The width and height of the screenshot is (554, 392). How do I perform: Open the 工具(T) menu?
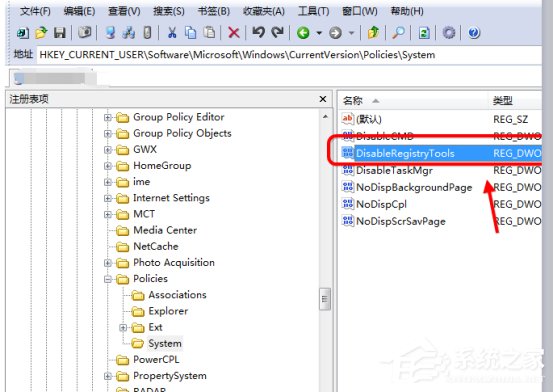313,11
